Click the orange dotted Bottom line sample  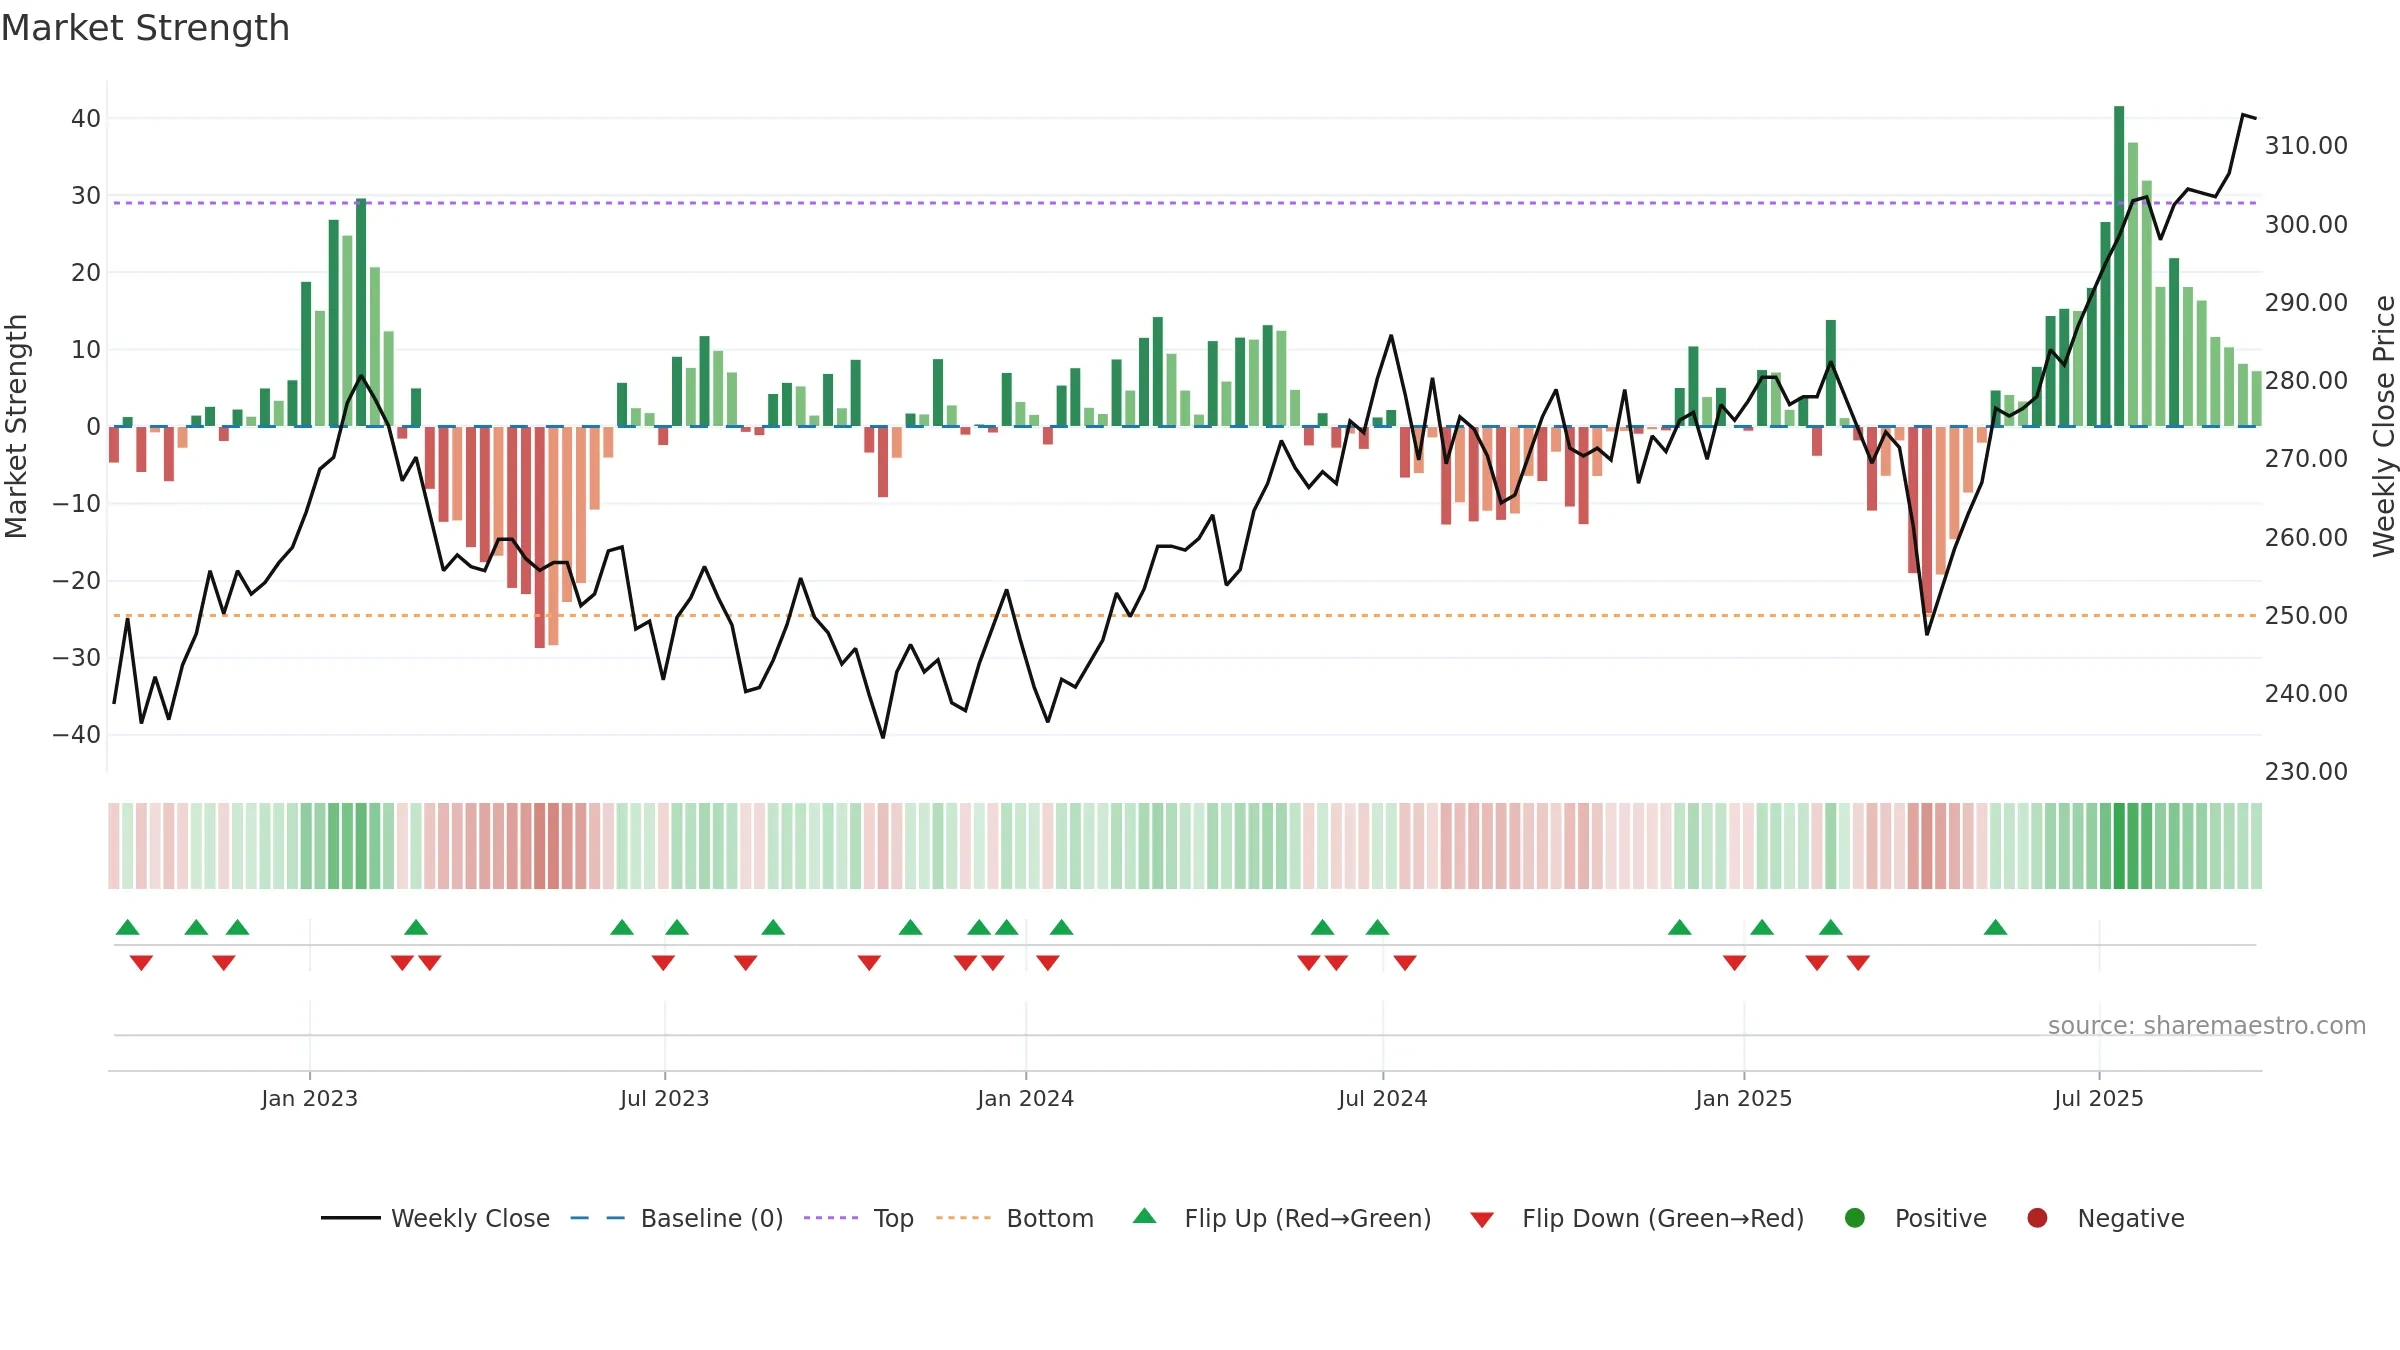click(963, 1218)
